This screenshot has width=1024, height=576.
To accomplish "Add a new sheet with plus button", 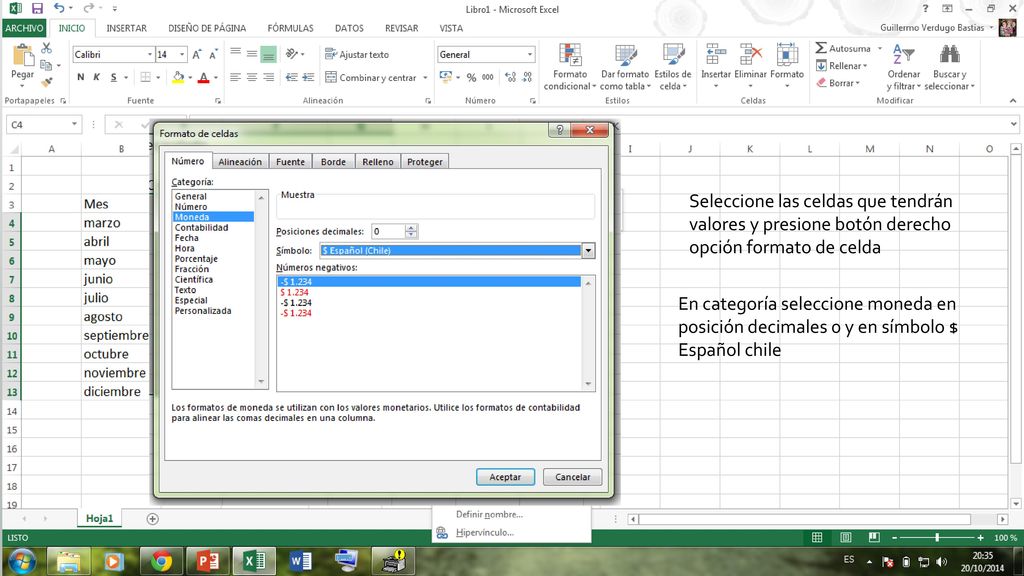I will click(153, 519).
